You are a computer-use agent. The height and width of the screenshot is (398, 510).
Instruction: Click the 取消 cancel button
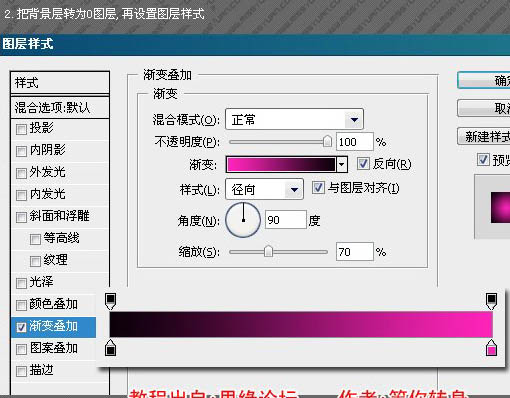[x=484, y=108]
